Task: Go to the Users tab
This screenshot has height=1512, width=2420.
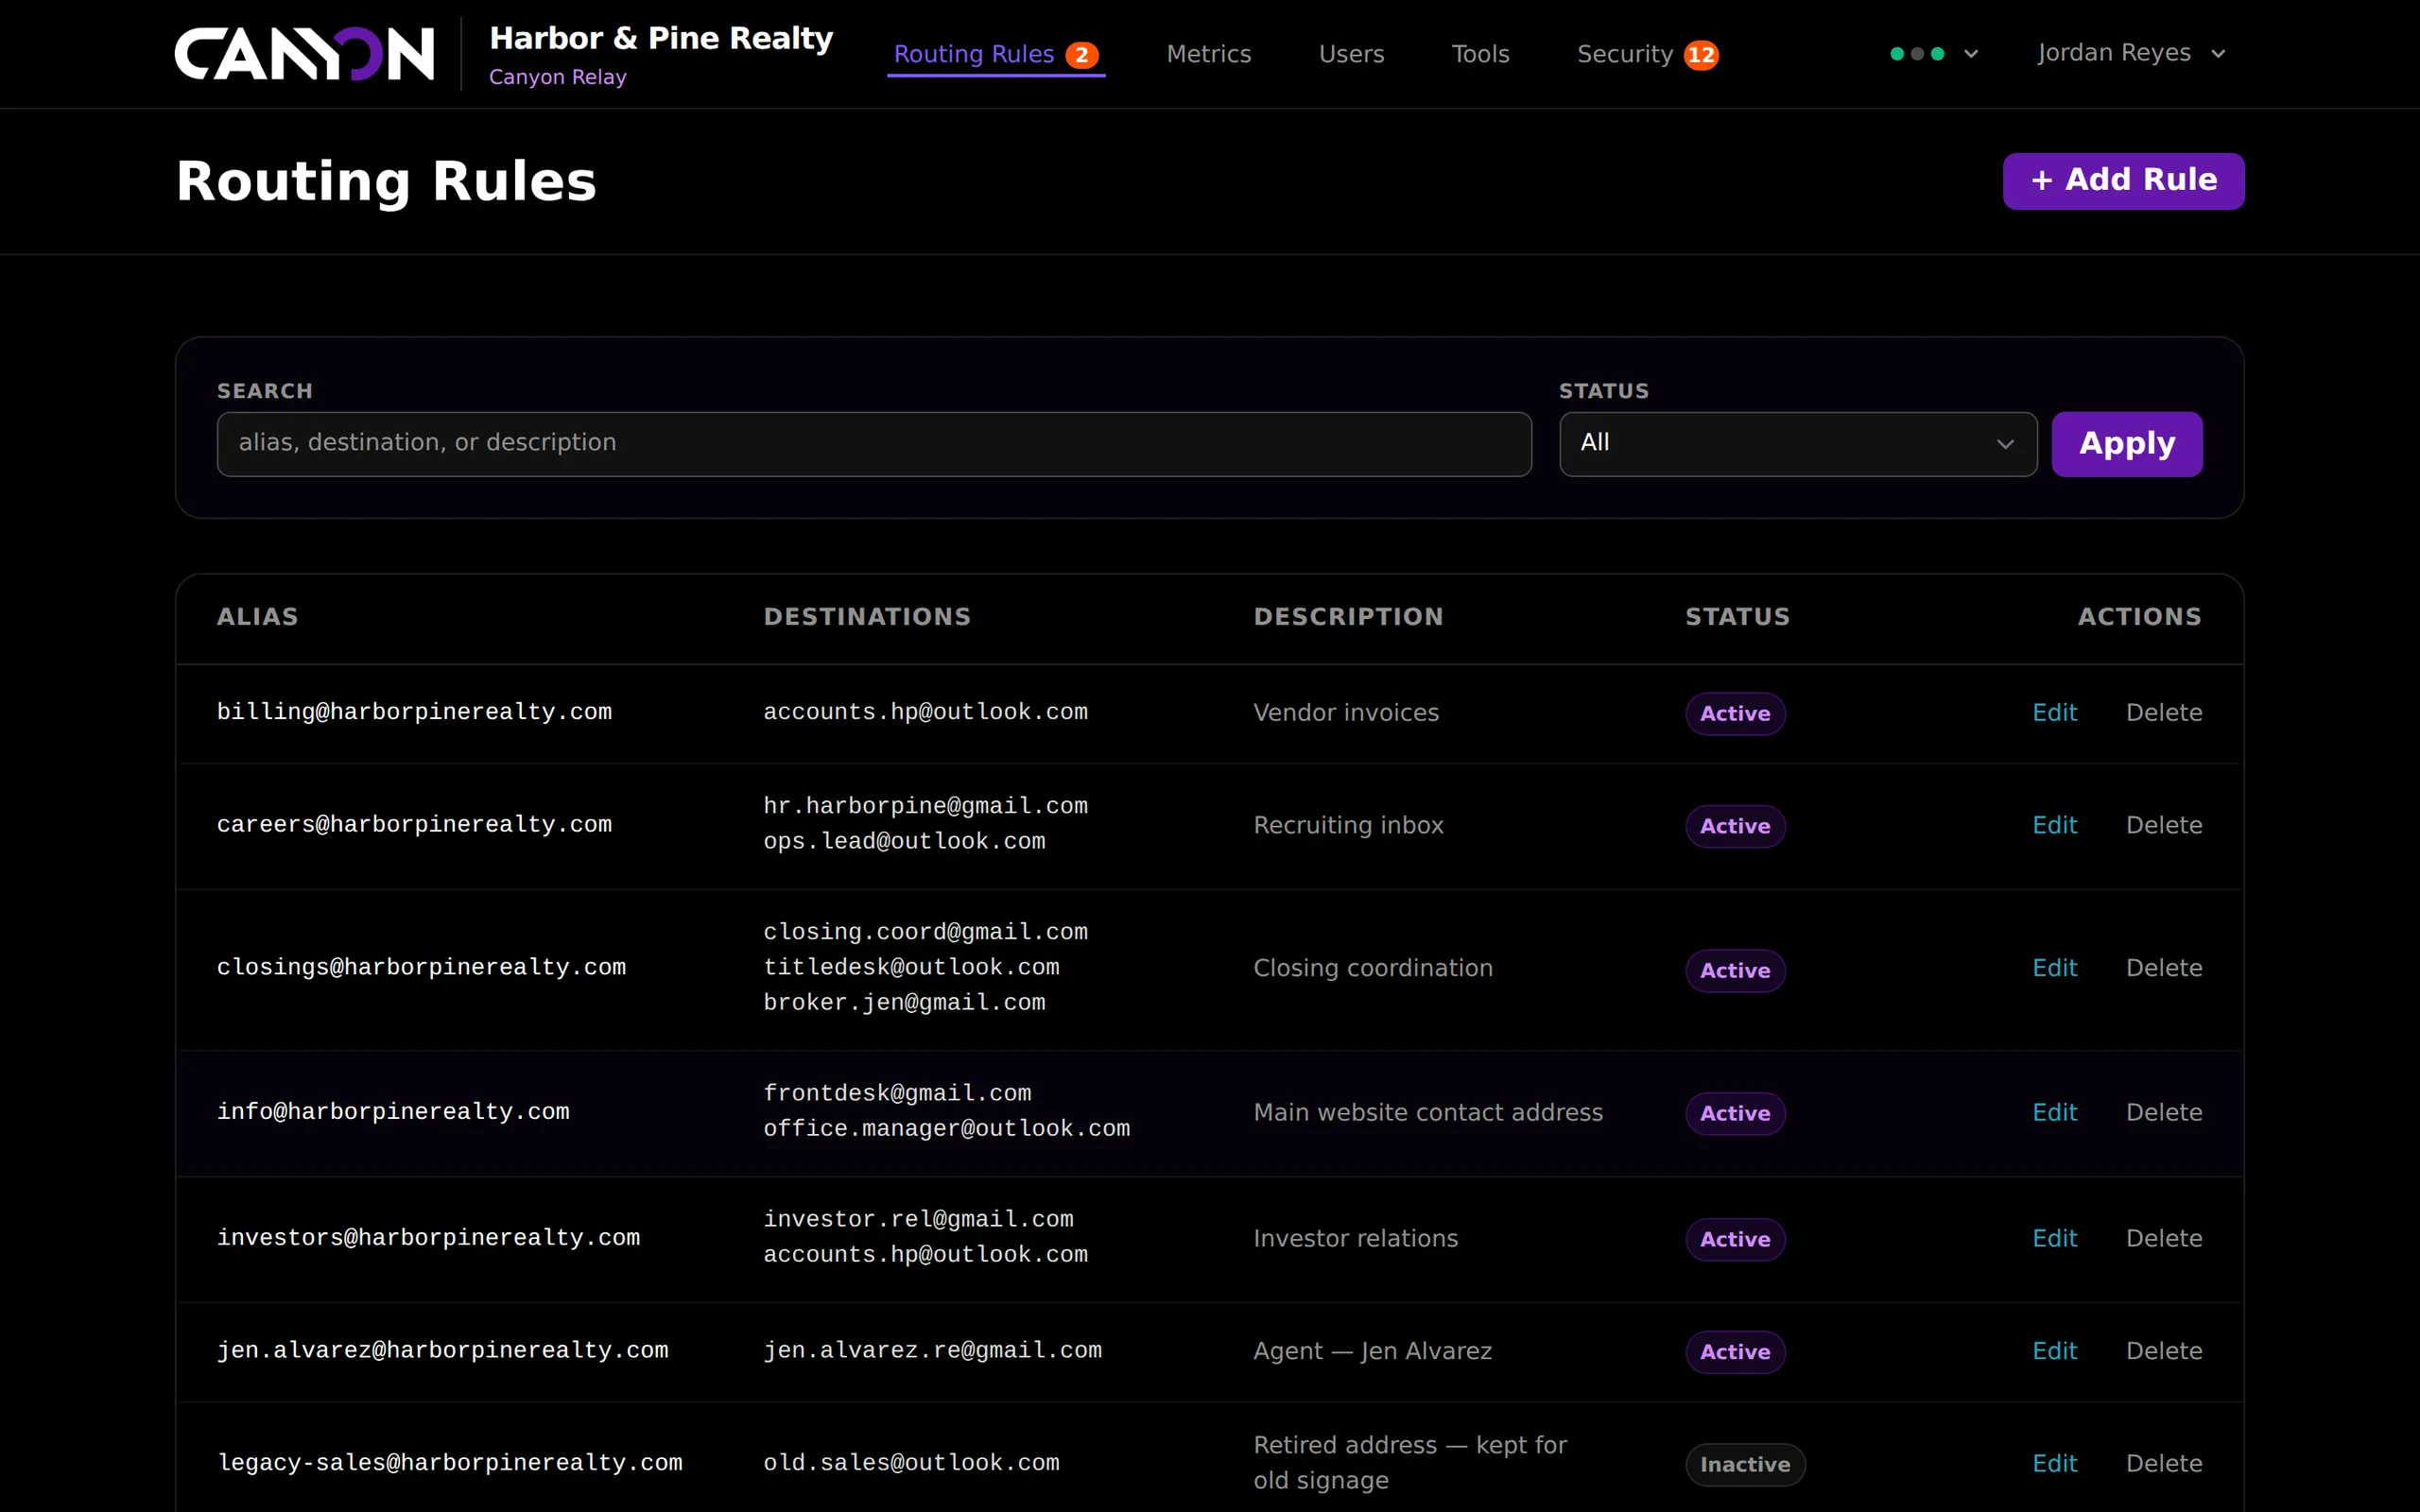Action: pos(1351,54)
